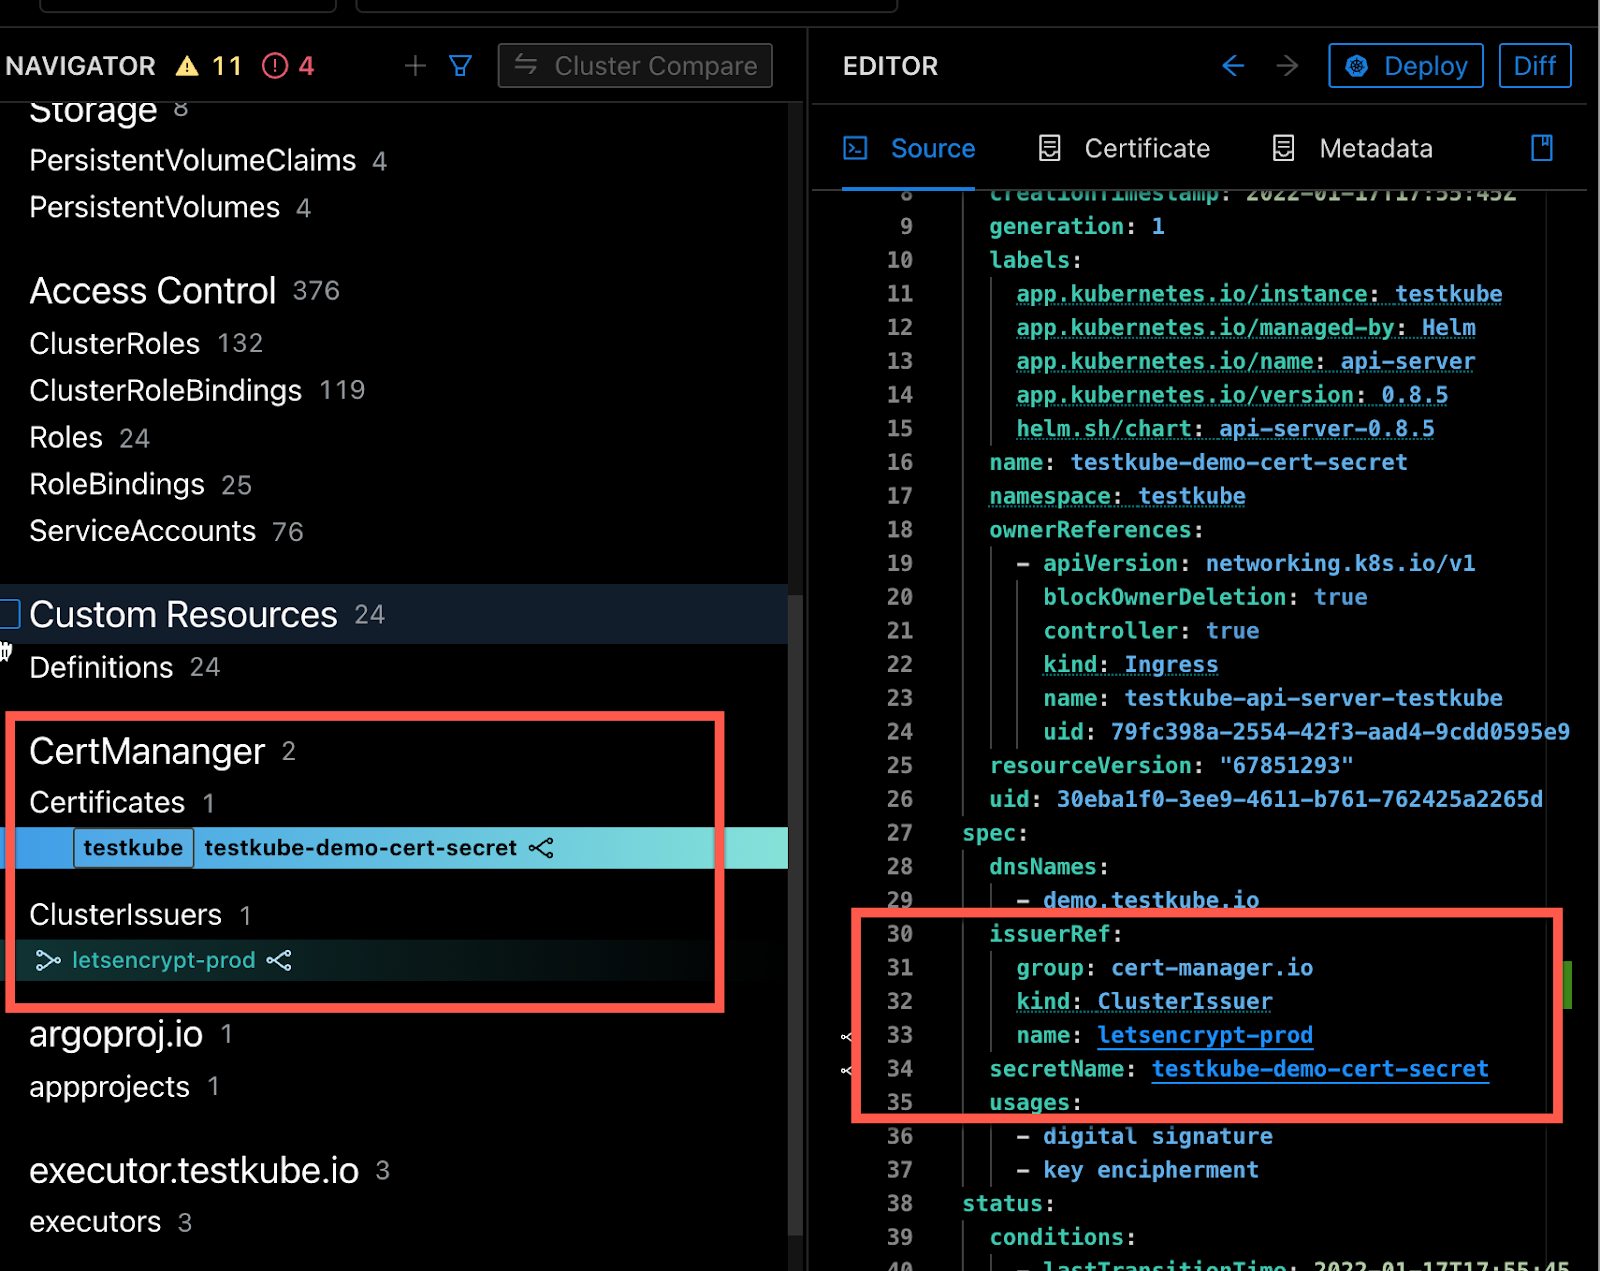Click the Definitions subsection
Screen dimensions: 1600x1271
101,667
